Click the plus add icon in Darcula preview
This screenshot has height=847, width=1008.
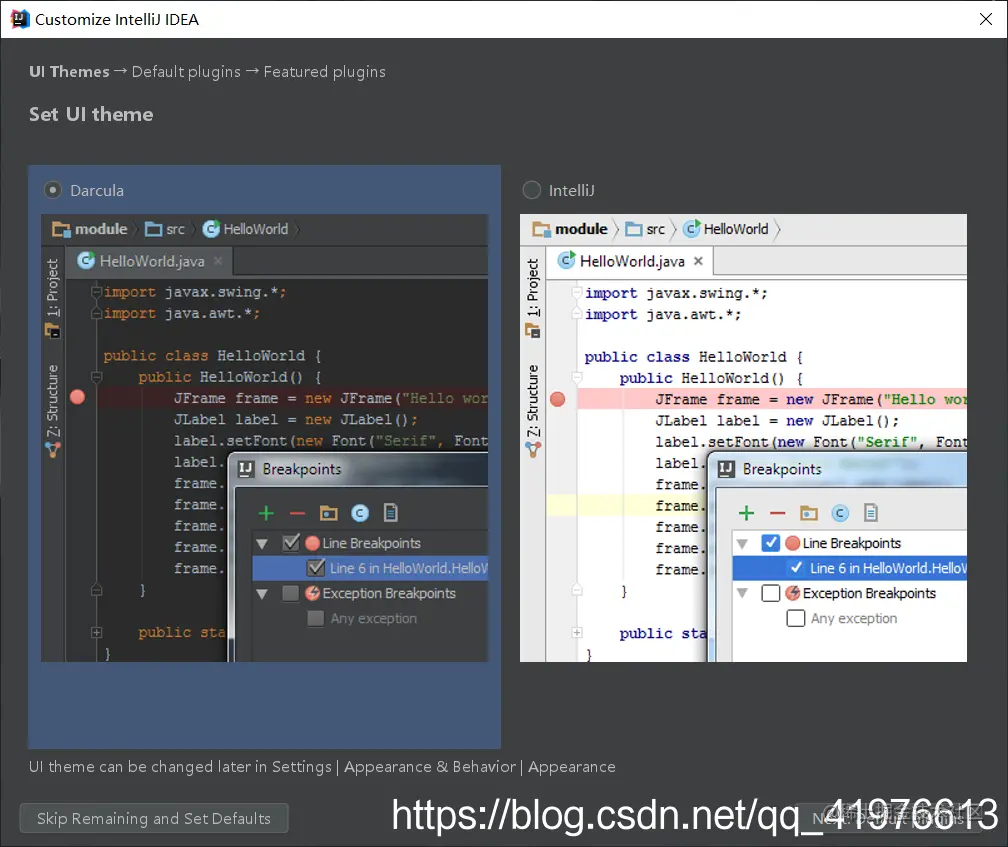(266, 513)
